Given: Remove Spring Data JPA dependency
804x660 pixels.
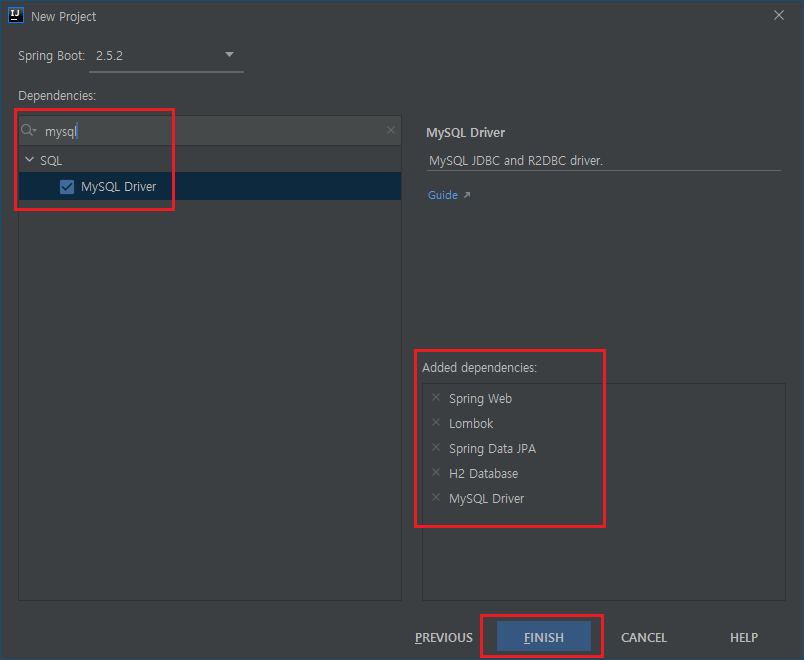Looking at the screenshot, I should [436, 448].
